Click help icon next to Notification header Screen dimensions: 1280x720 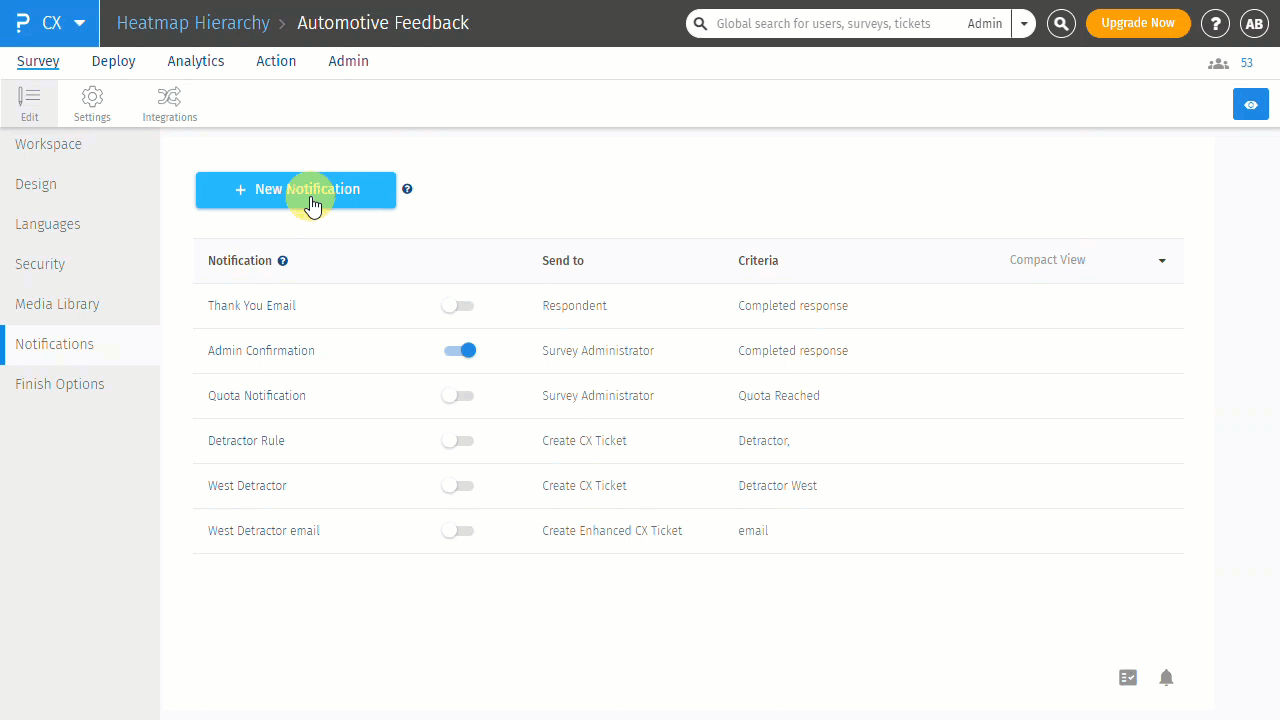pos(283,261)
